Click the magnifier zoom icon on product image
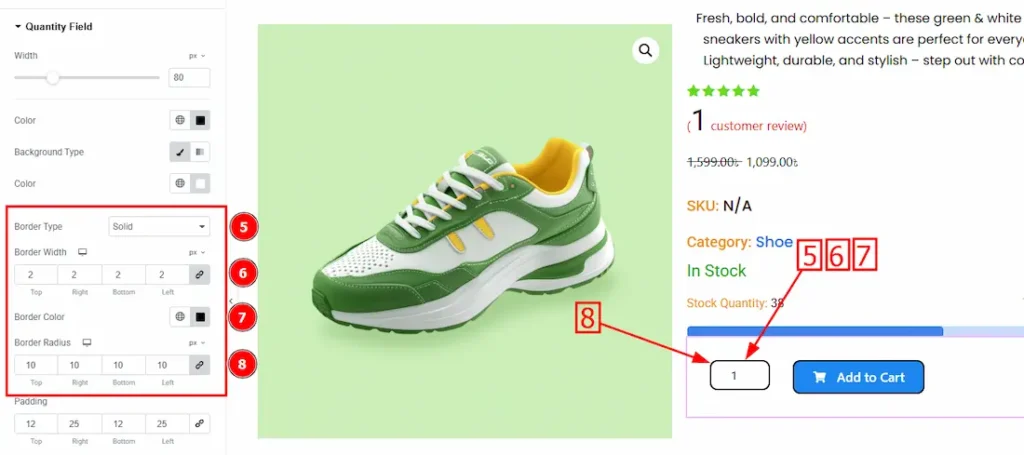Image resolution: width=1024 pixels, height=455 pixels. point(646,50)
